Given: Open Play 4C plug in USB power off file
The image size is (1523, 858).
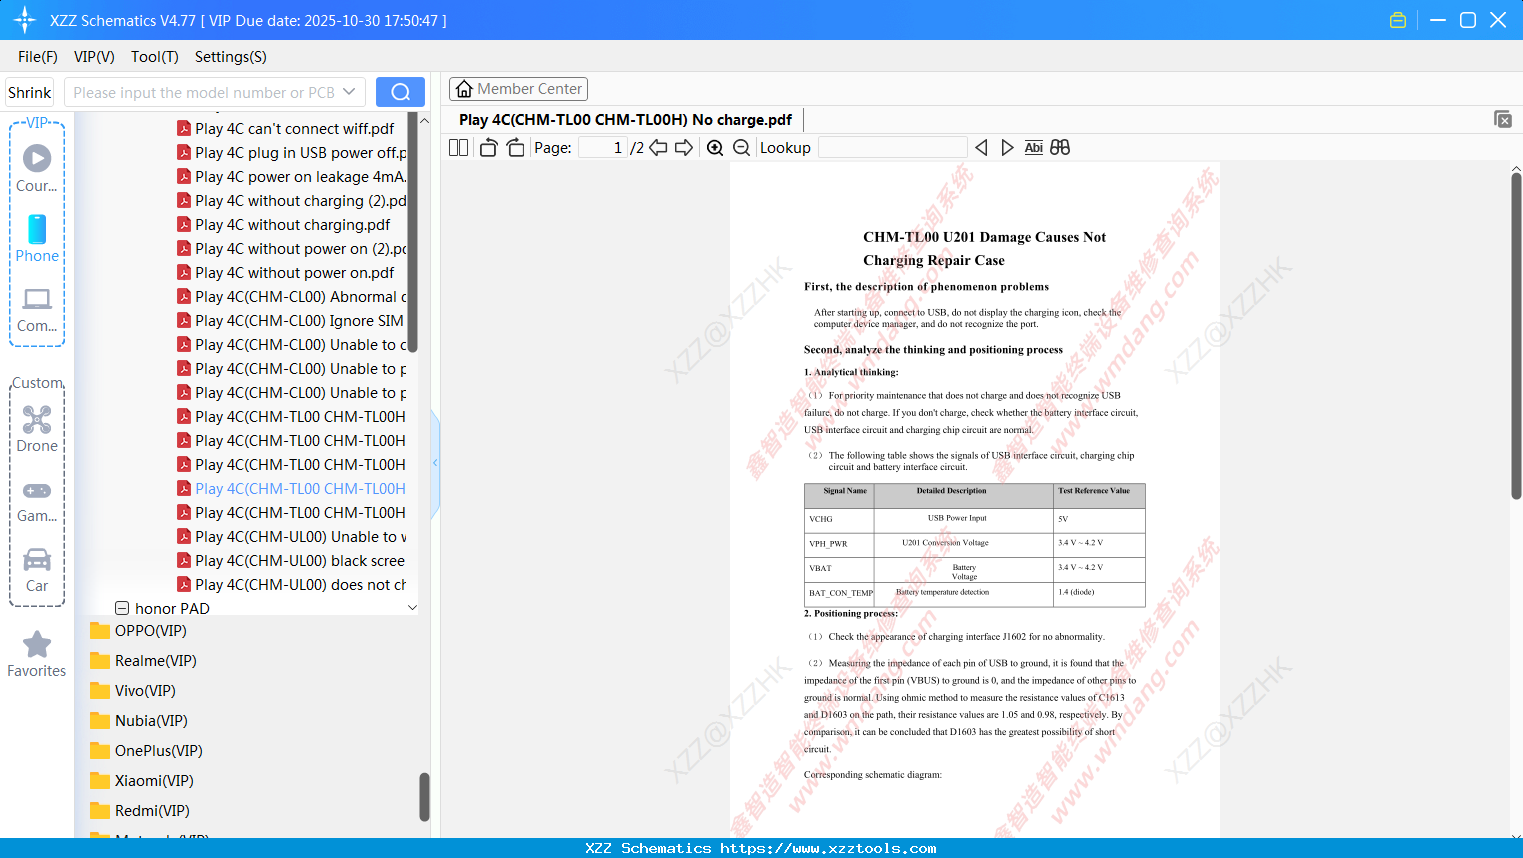Looking at the screenshot, I should tap(292, 153).
